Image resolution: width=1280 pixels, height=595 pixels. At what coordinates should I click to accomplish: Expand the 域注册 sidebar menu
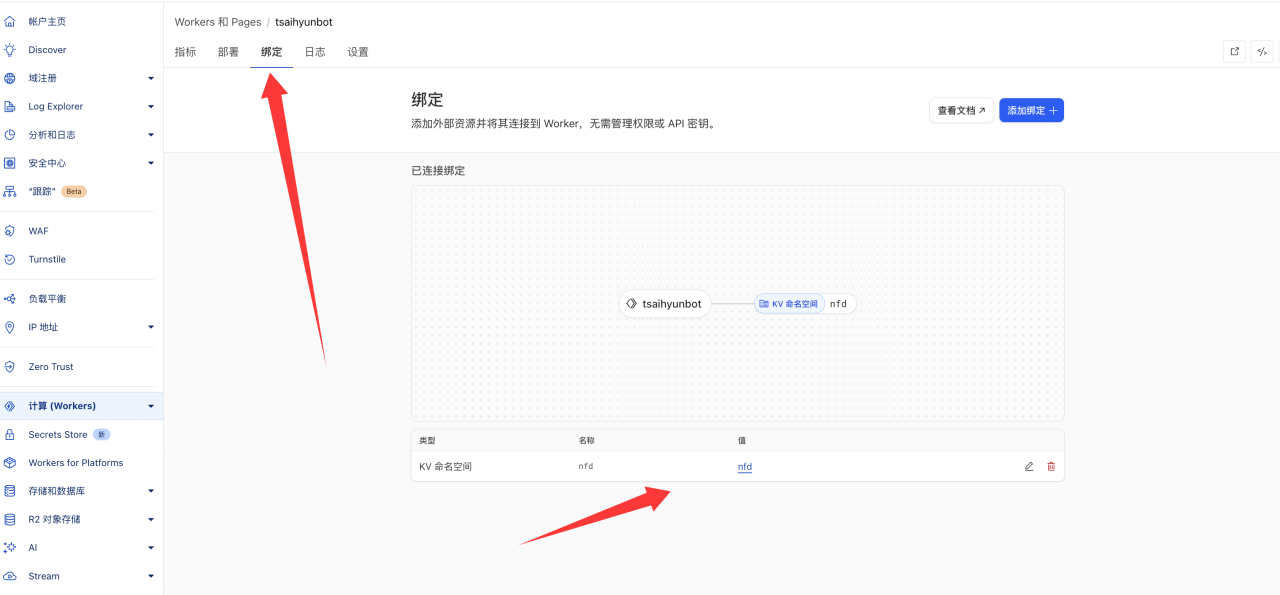151,78
